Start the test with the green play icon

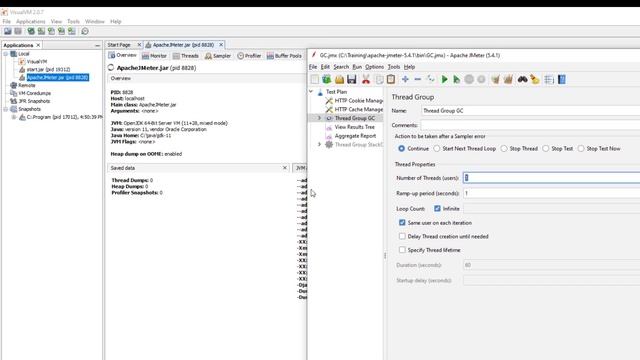pos(444,80)
